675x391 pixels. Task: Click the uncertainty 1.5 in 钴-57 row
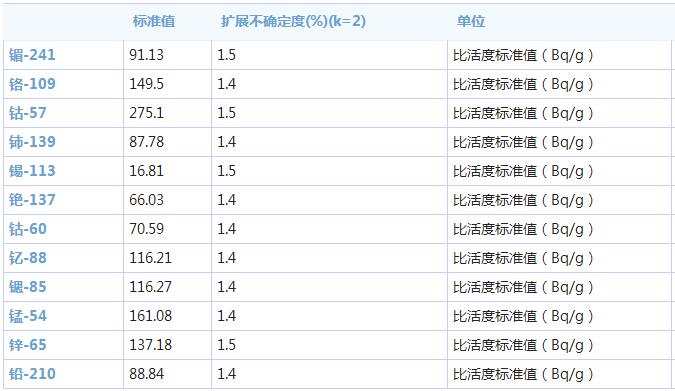(226, 113)
